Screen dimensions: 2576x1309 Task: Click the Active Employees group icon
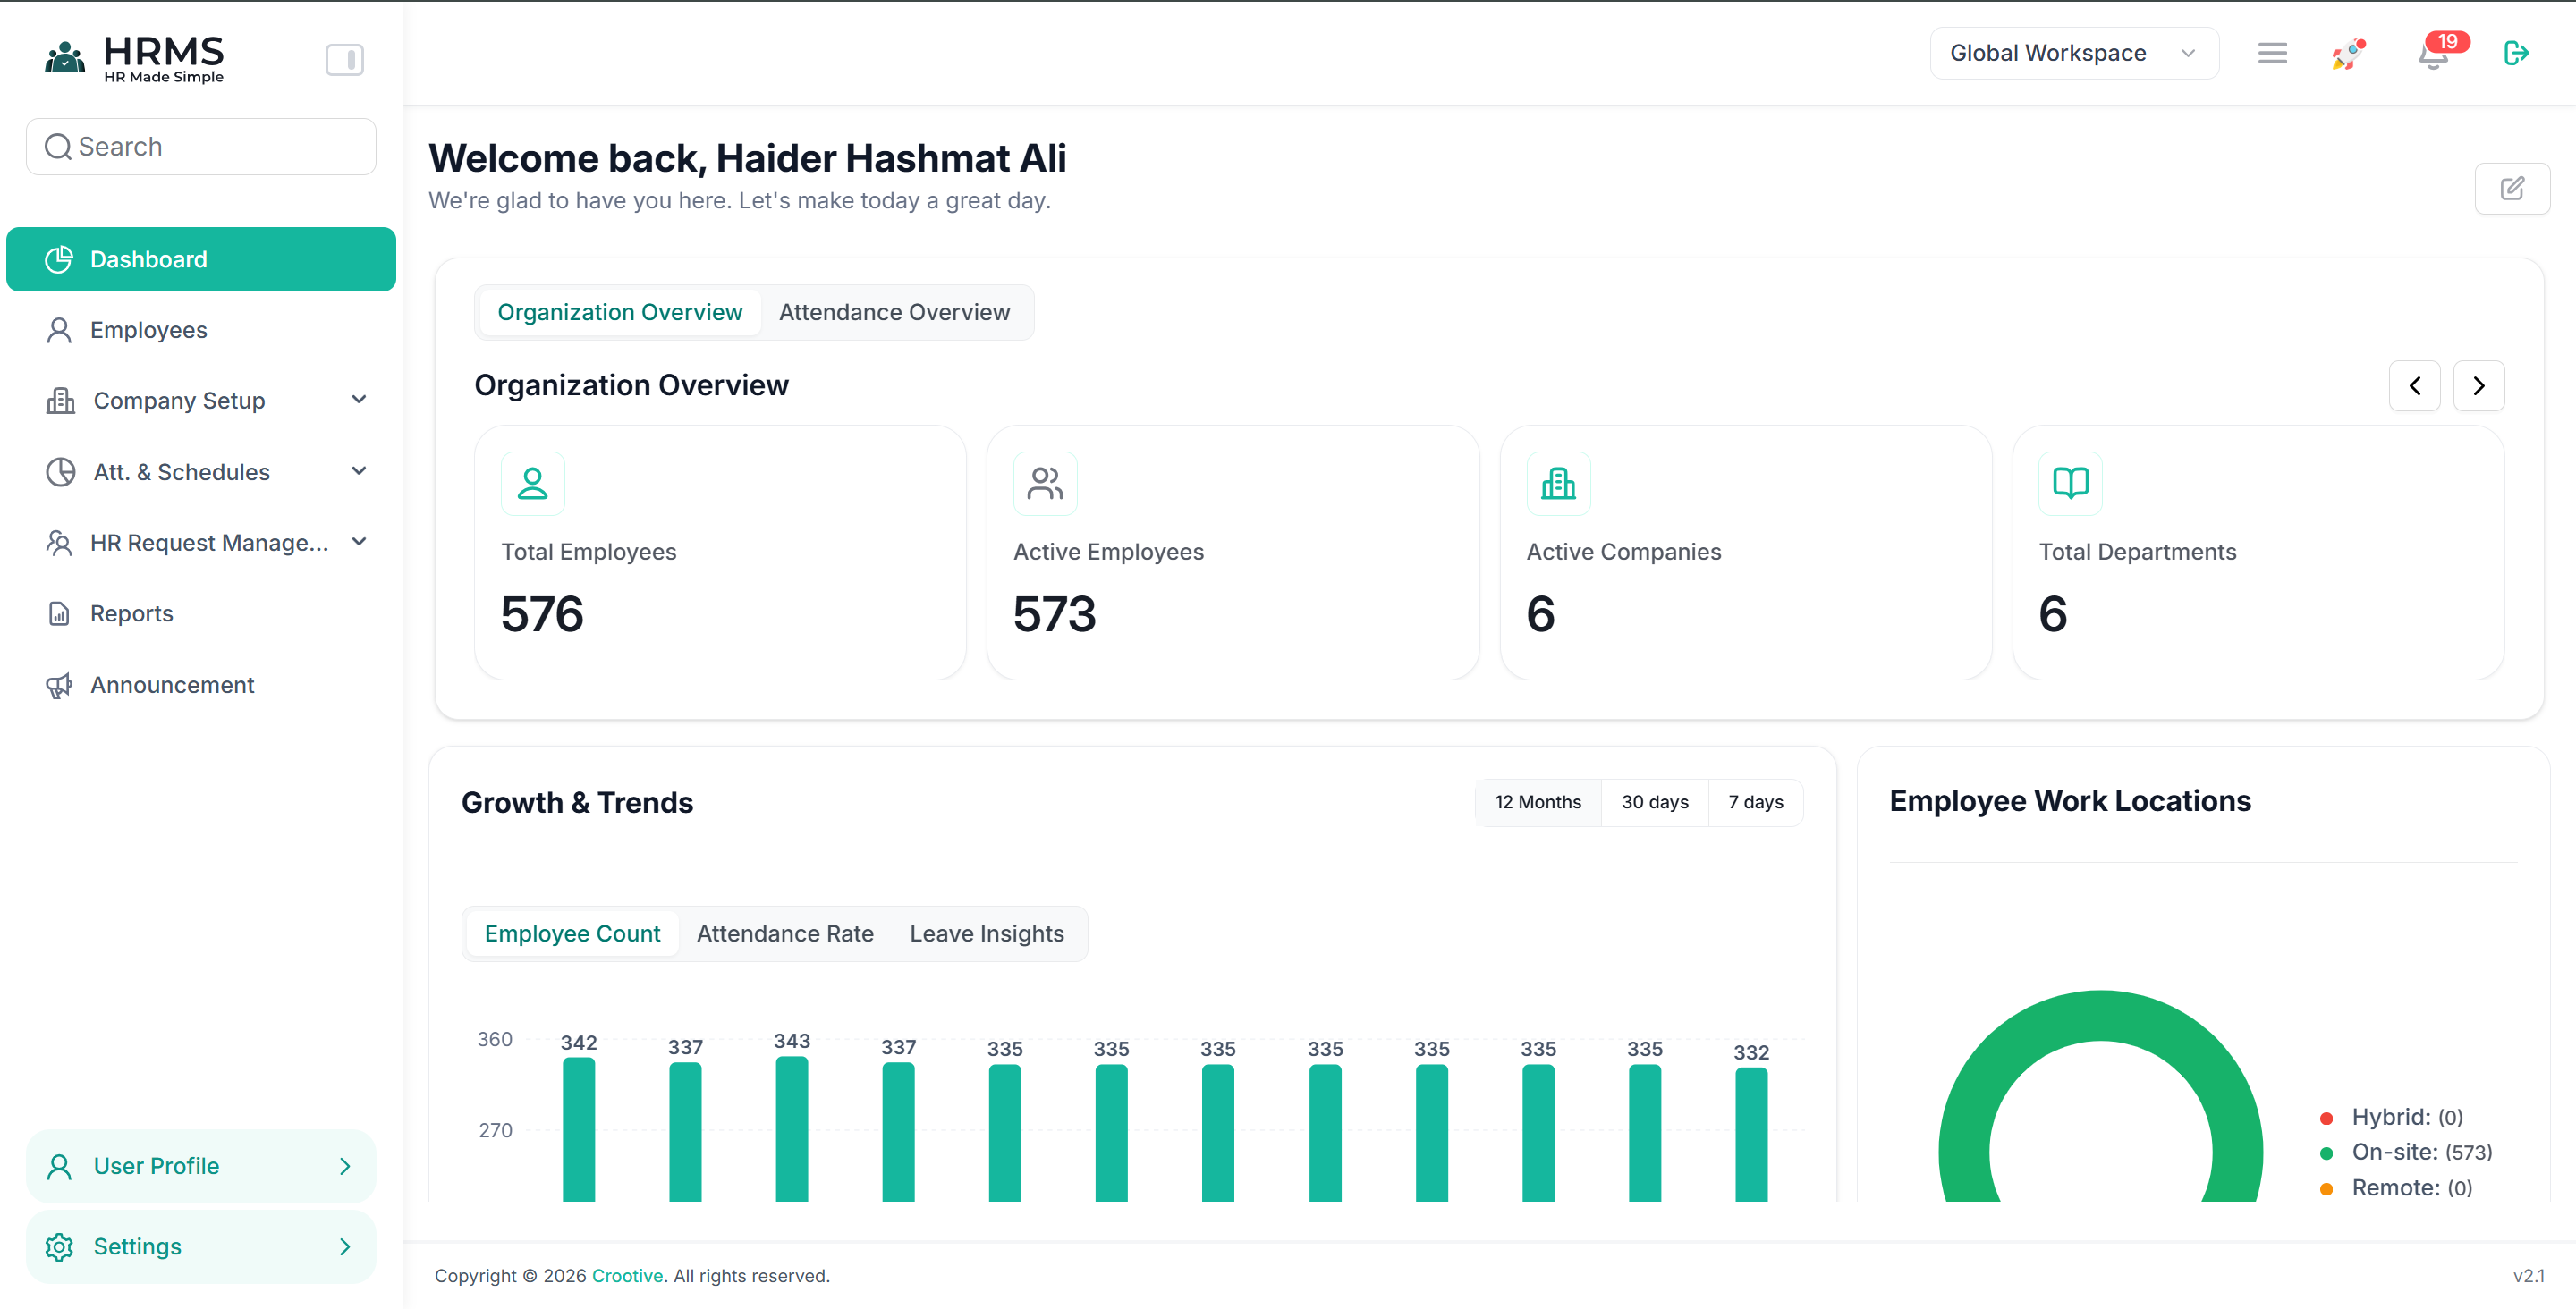pyautogui.click(x=1045, y=484)
